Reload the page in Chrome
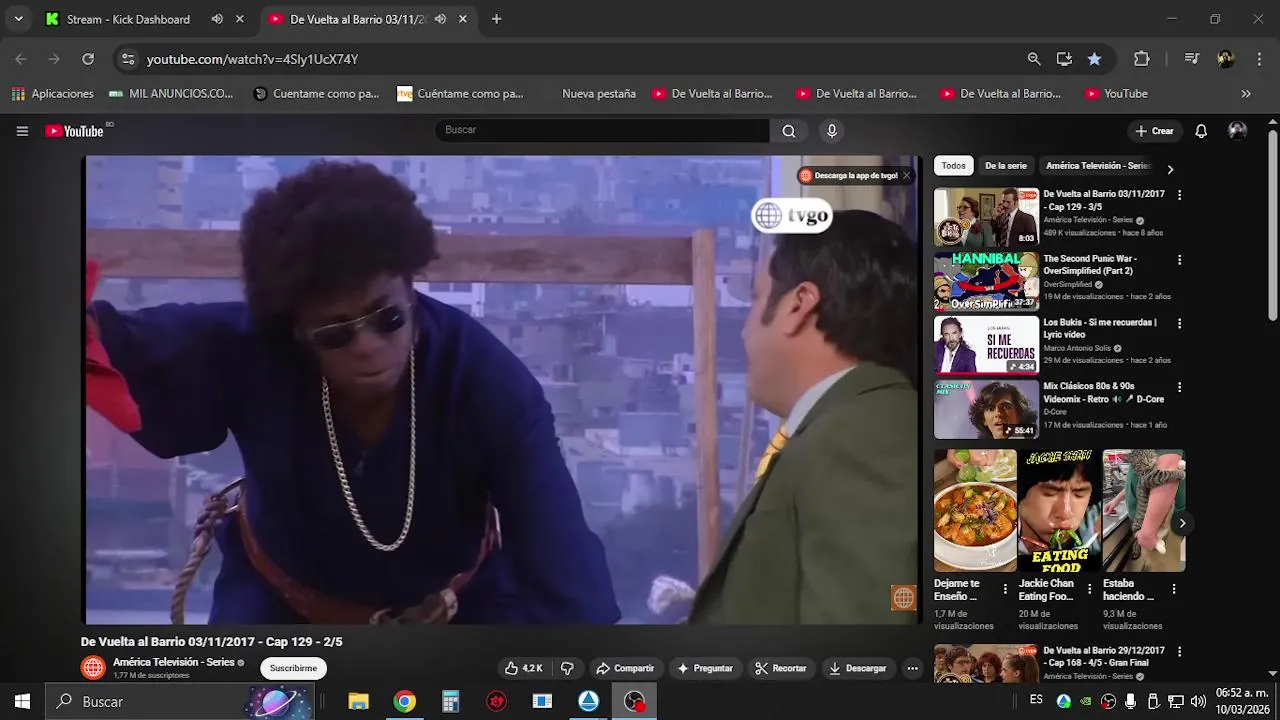Viewport: 1280px width, 720px height. (x=88, y=59)
